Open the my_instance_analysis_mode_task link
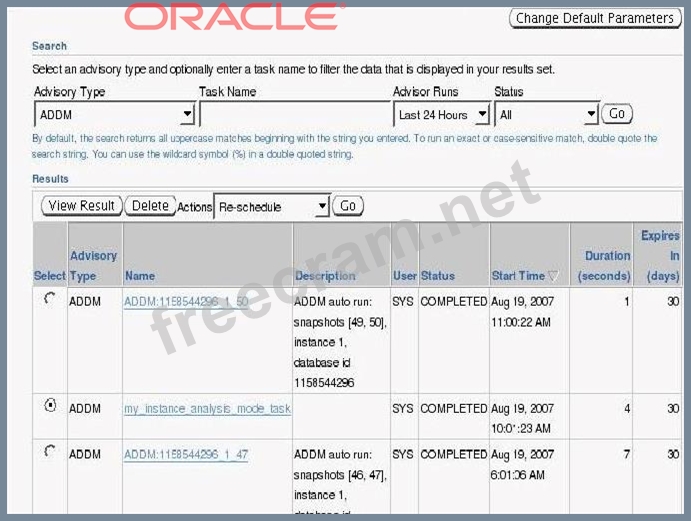 pos(207,409)
